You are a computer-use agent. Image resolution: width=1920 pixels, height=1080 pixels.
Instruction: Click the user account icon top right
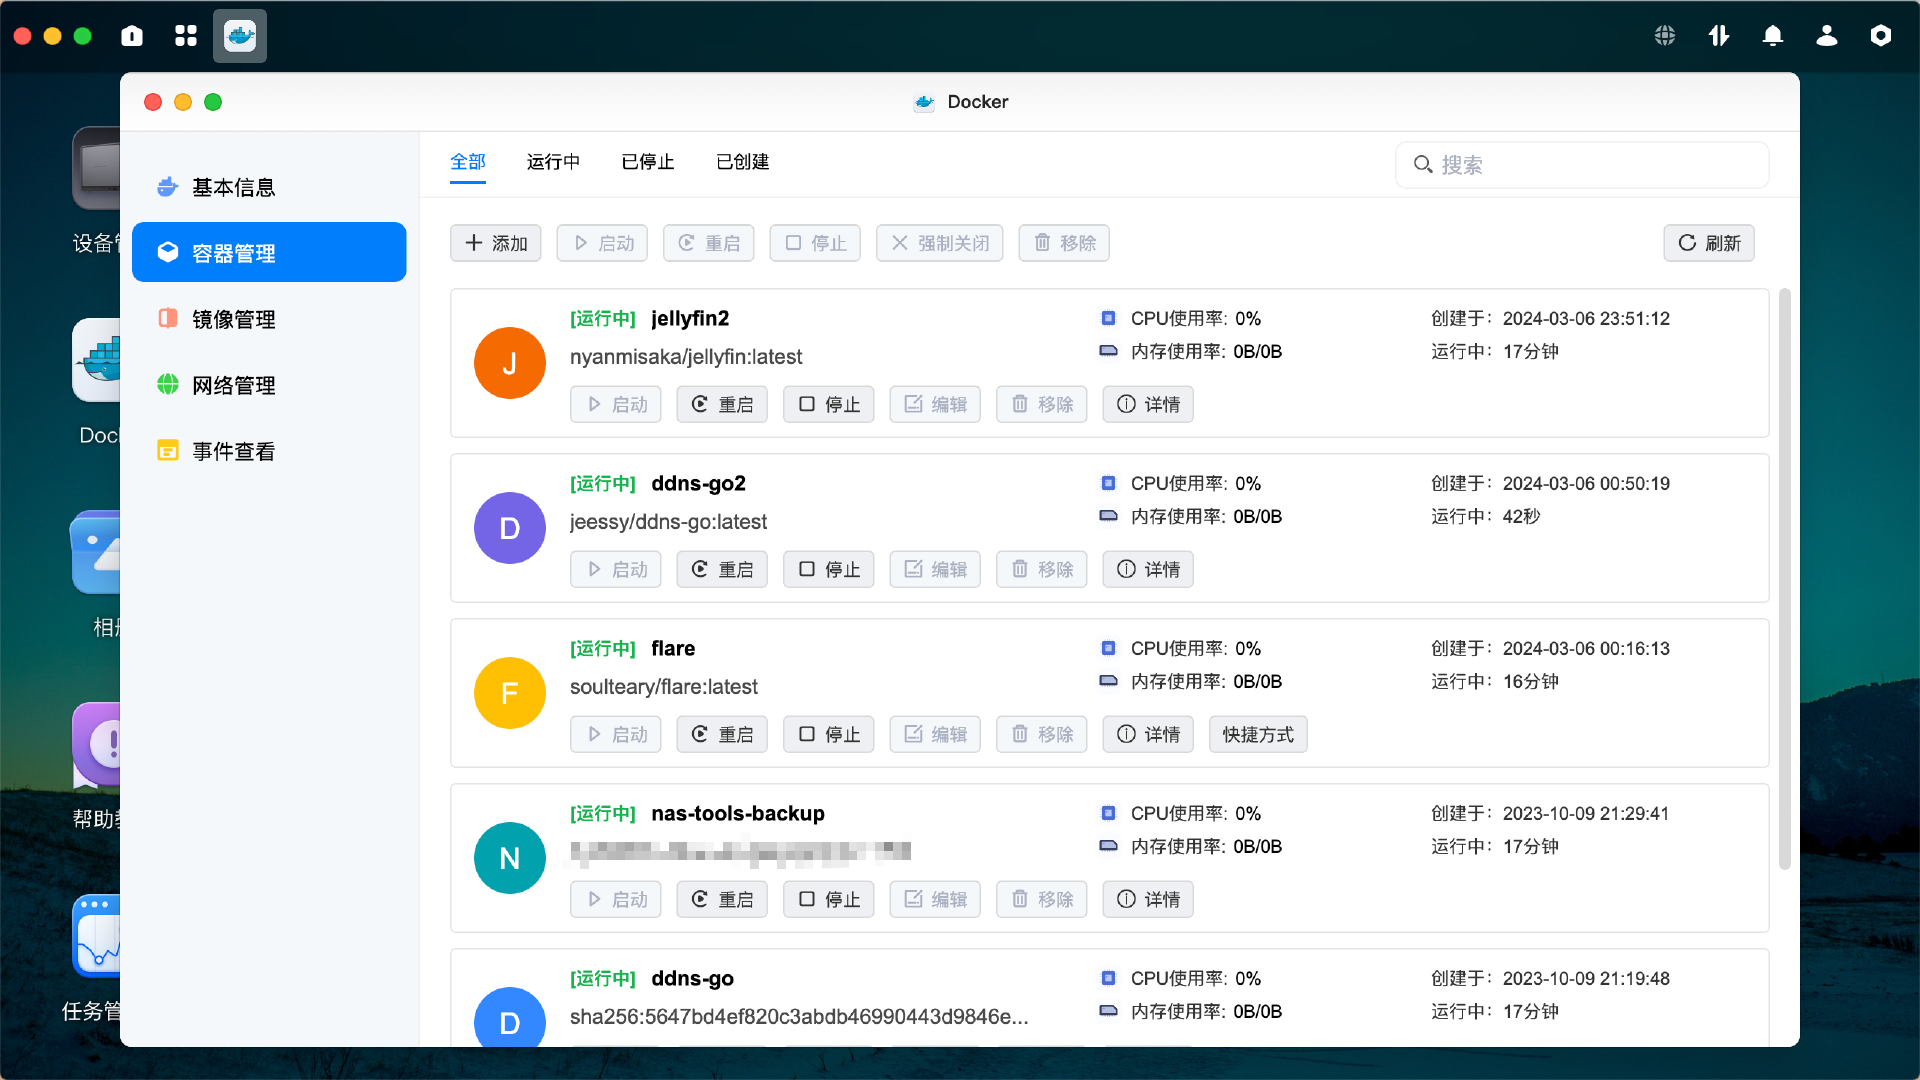1827,35
